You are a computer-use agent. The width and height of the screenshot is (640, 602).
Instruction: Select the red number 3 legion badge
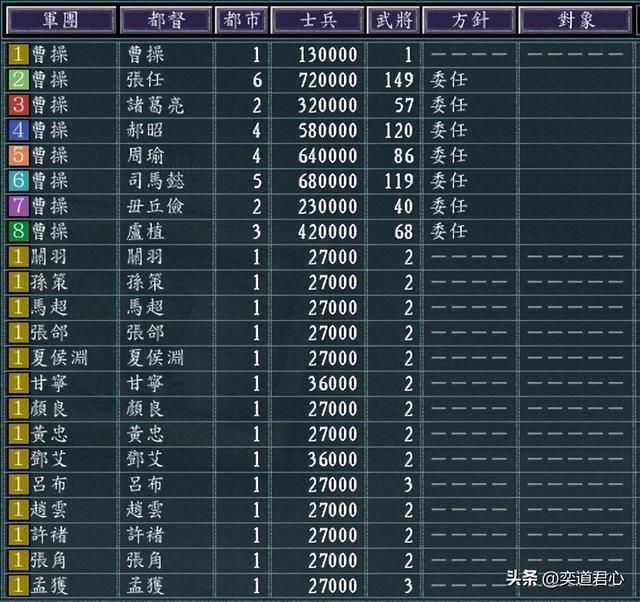click(x=18, y=105)
